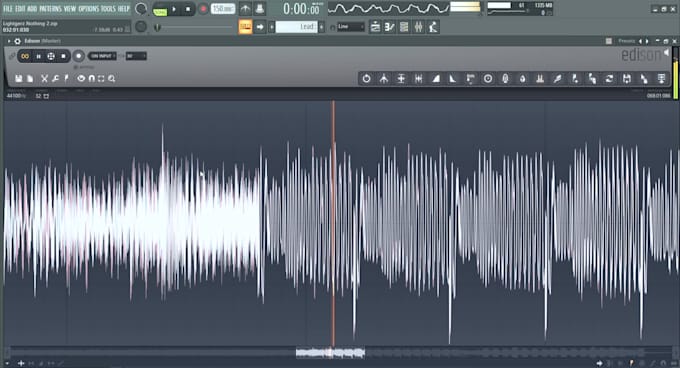680x368 pixels.
Task: Click Edison snap magnet icon
Action: pos(92,78)
